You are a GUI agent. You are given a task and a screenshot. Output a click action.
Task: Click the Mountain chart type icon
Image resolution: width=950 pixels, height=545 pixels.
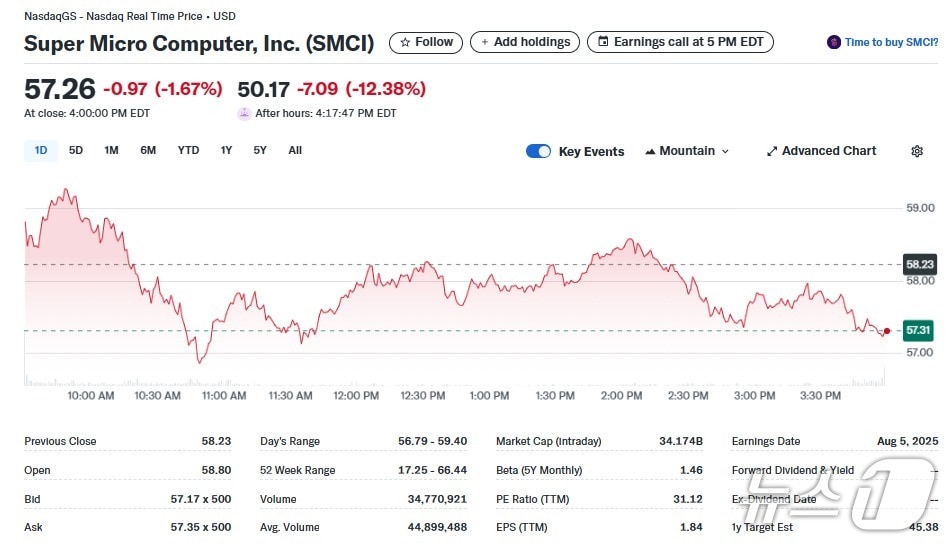click(x=650, y=151)
